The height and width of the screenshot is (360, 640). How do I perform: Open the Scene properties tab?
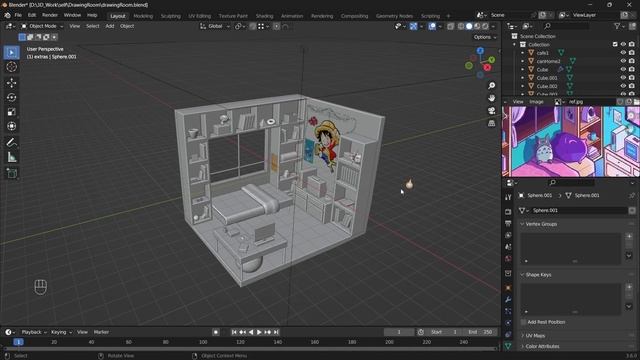508,247
